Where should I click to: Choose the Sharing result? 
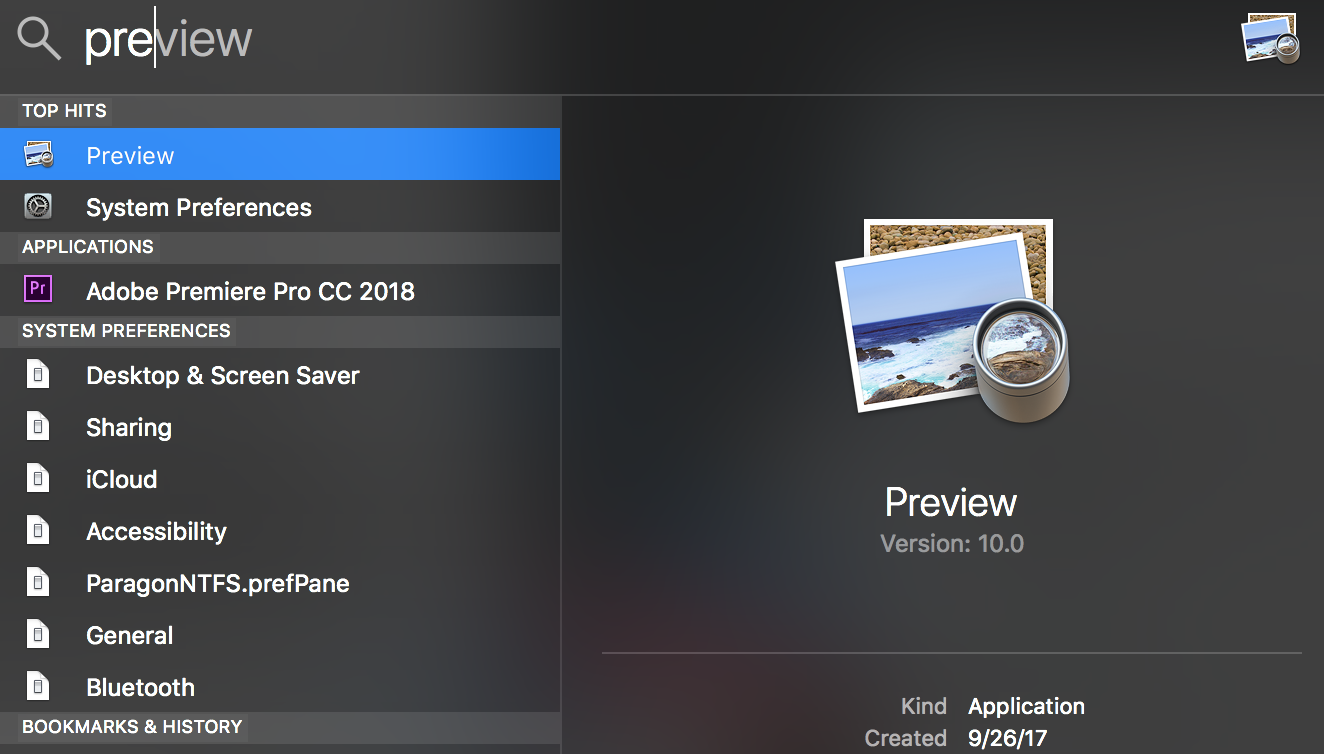click(x=280, y=427)
